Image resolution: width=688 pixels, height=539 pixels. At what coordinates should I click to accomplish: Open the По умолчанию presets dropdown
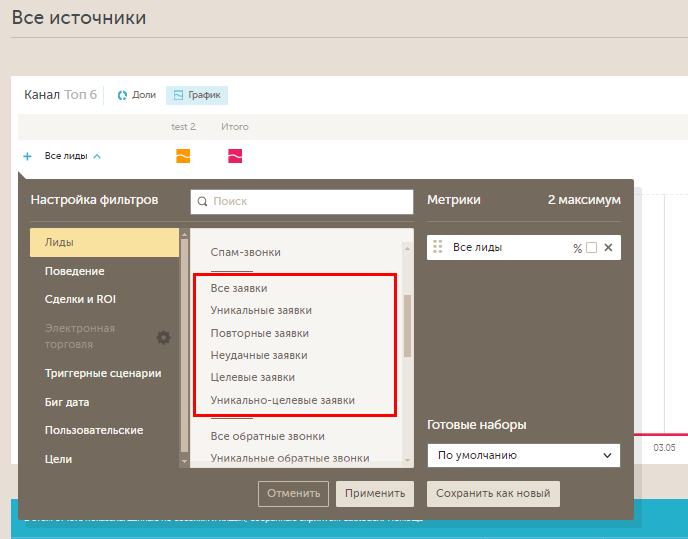(523, 455)
